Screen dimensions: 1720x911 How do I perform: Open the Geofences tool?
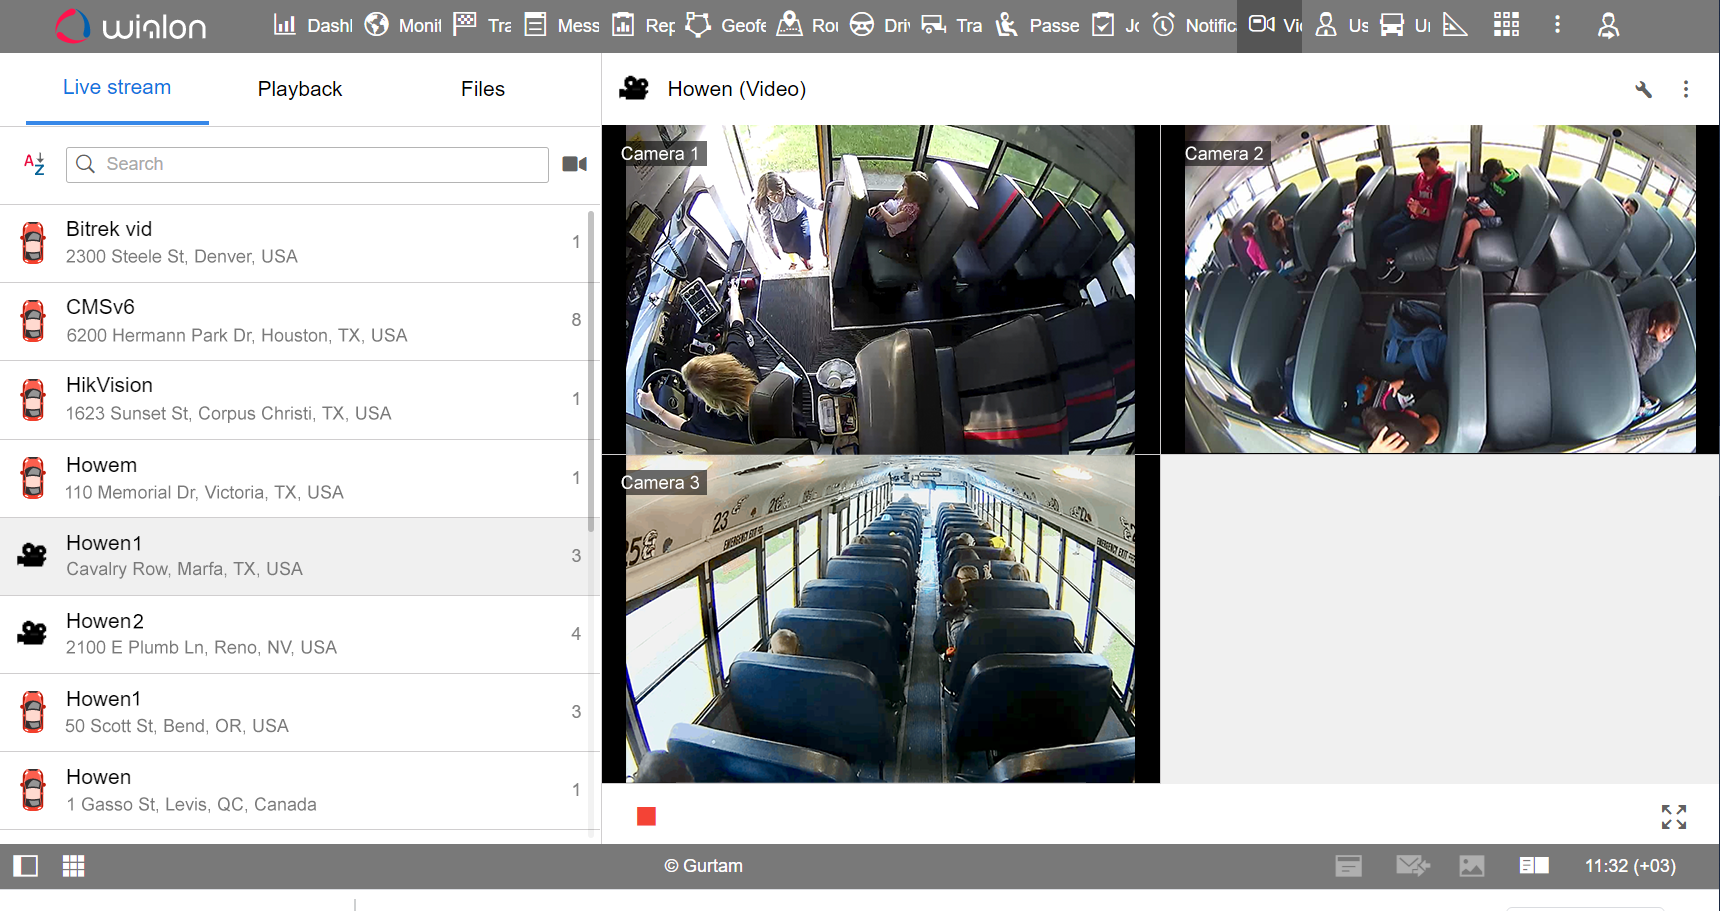click(x=697, y=24)
